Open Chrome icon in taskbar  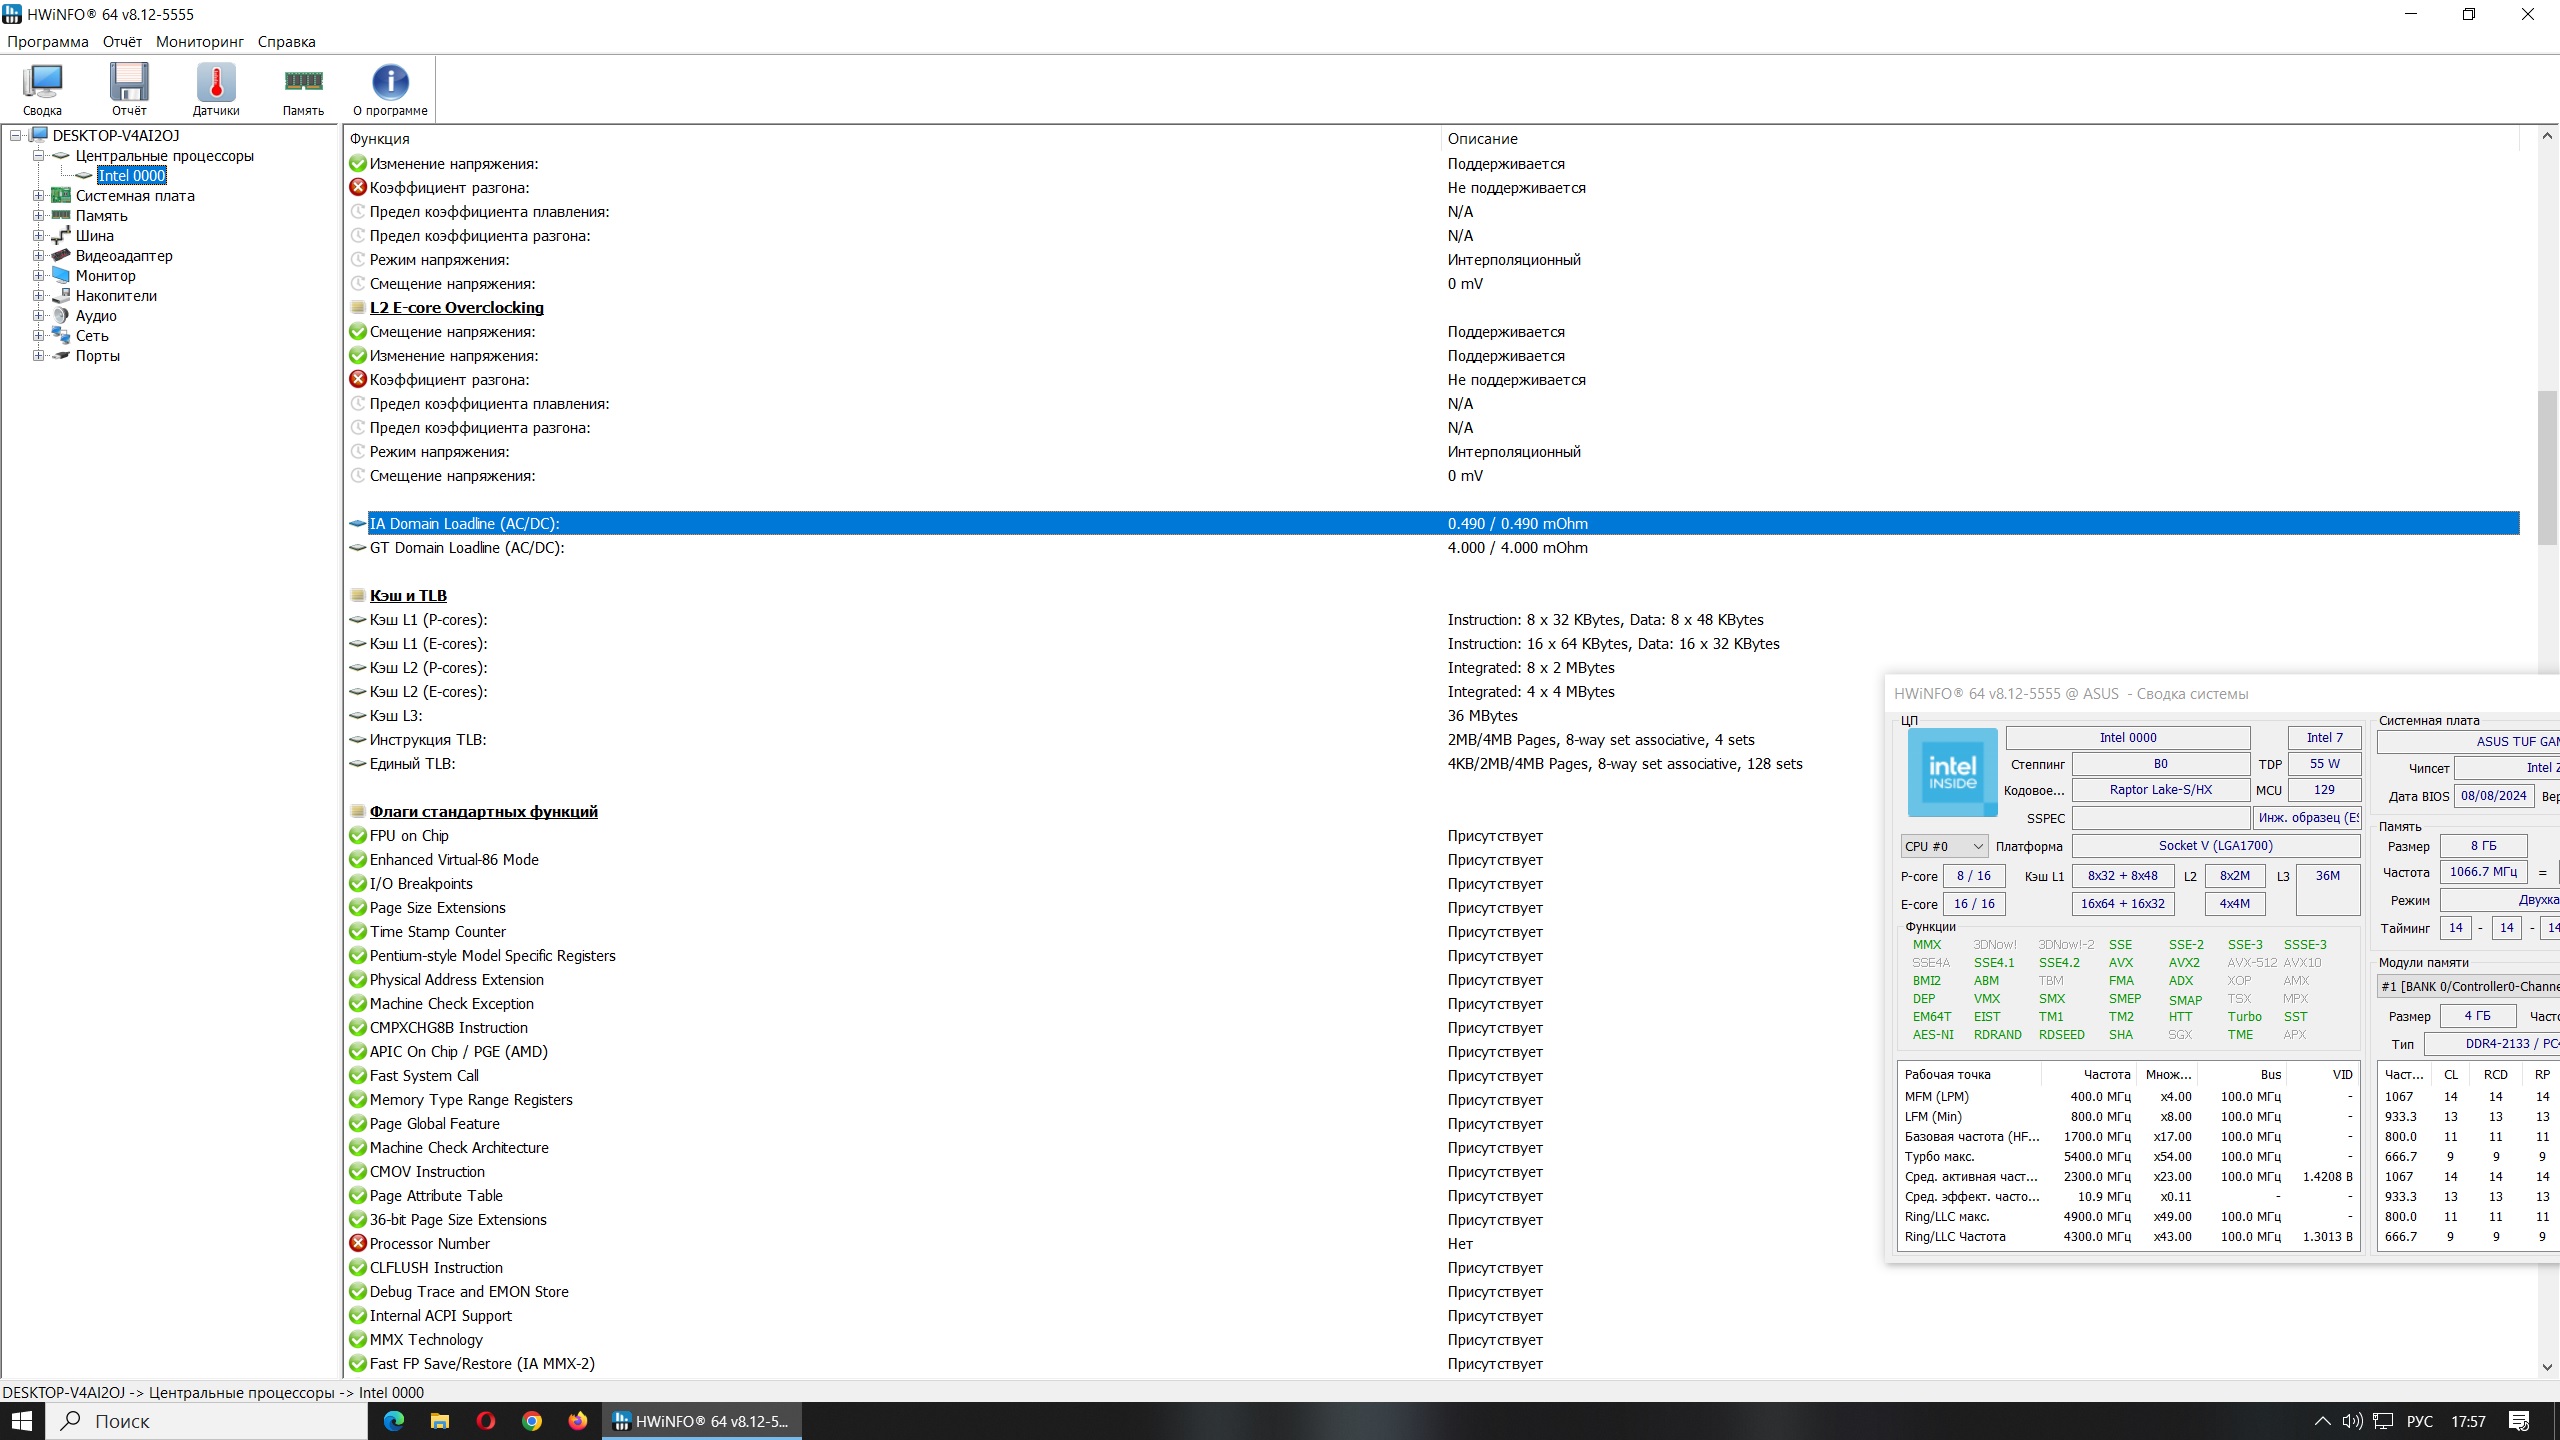[x=532, y=1421]
